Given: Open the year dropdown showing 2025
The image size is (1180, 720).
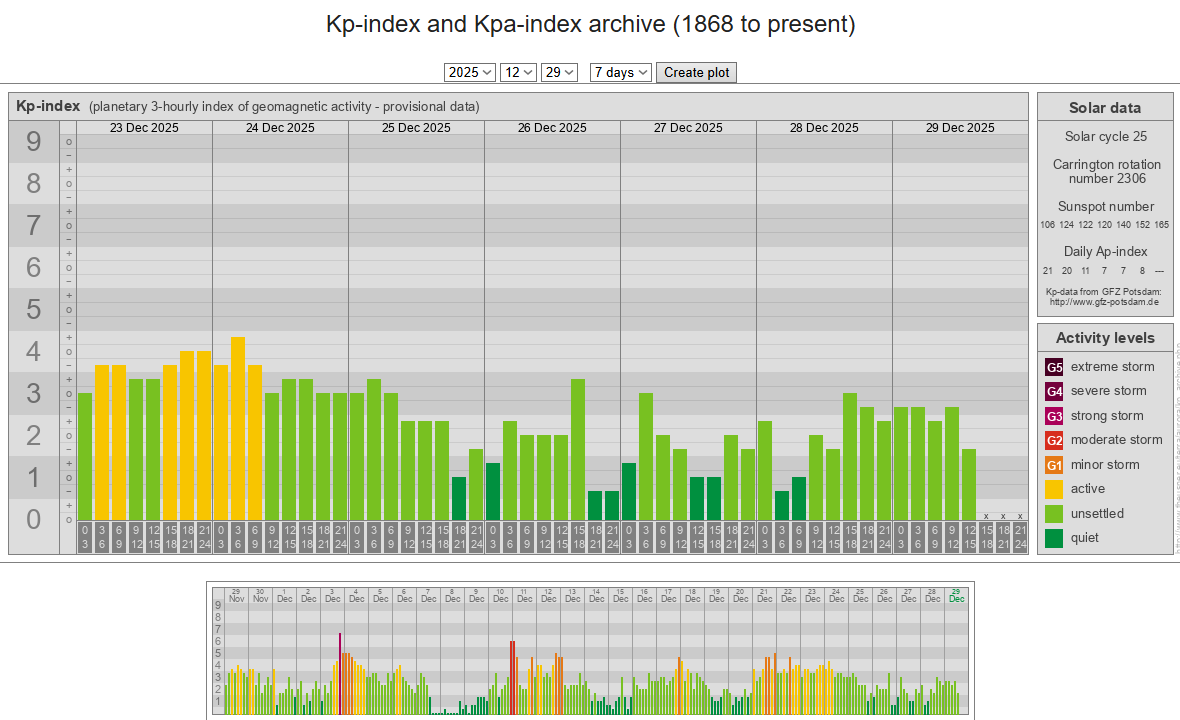Looking at the screenshot, I should 470,72.
